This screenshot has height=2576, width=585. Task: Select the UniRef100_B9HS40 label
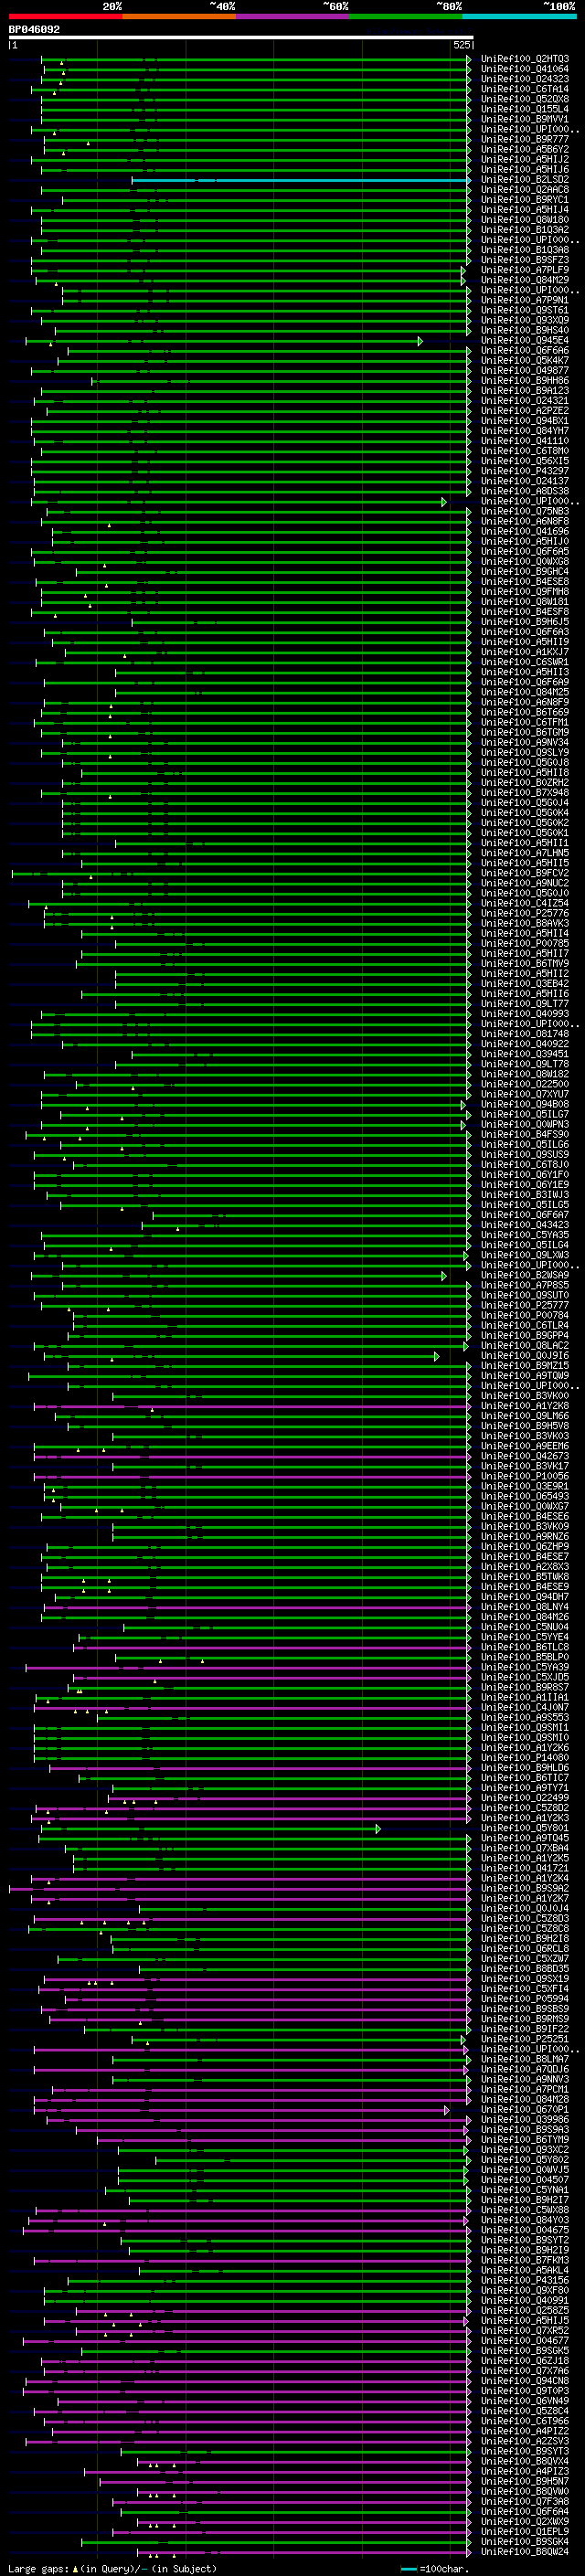pos(525,330)
